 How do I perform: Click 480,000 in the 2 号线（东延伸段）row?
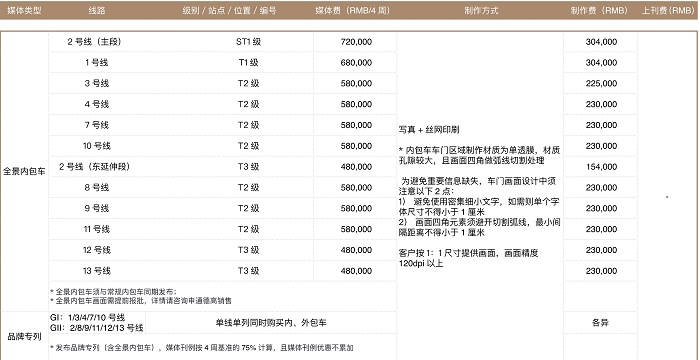(356, 167)
